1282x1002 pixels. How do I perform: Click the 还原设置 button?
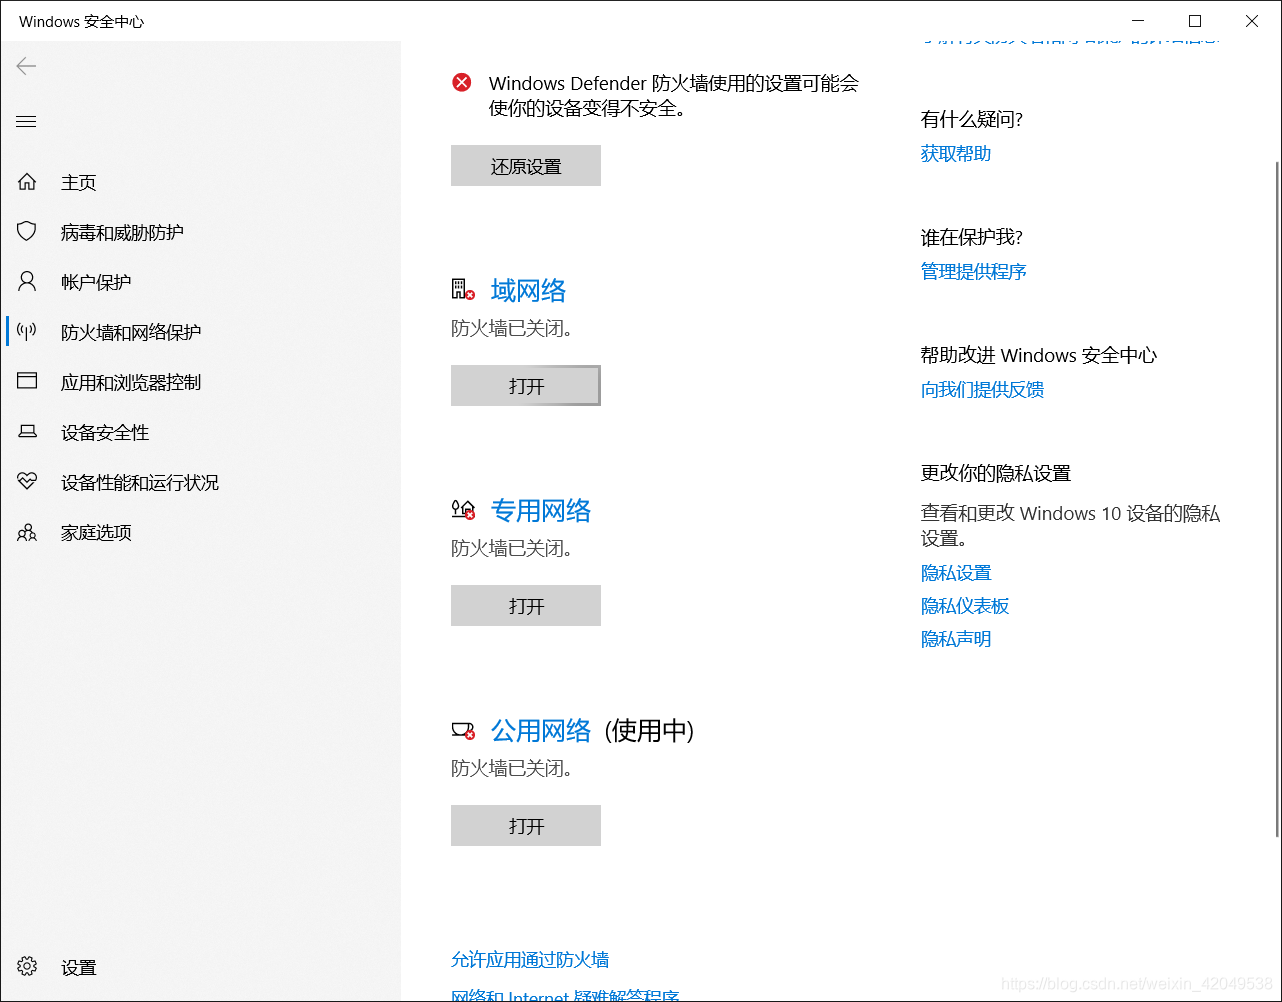point(526,166)
